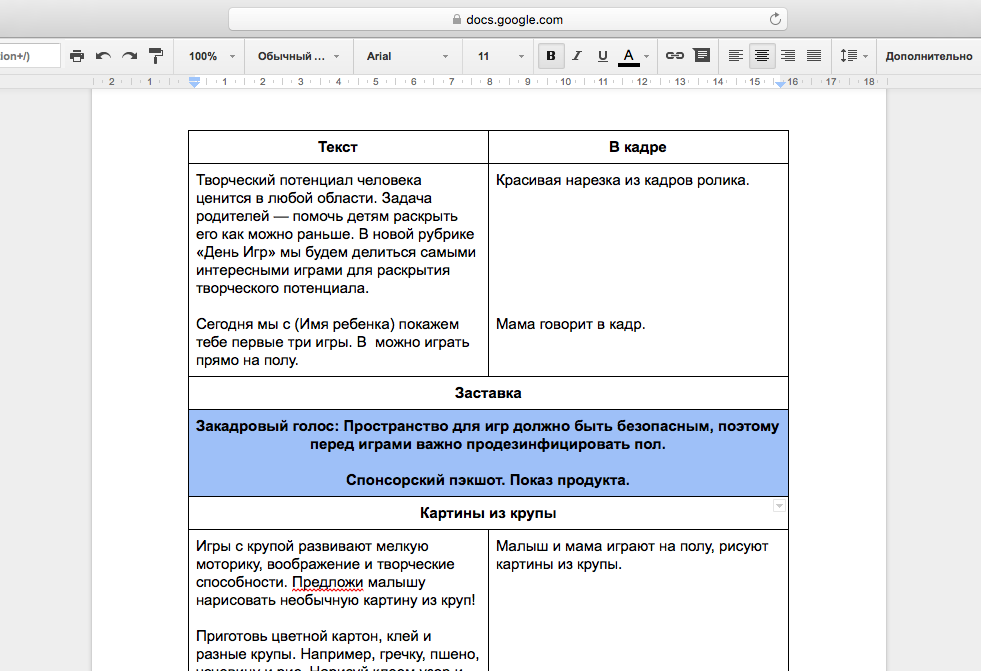Image resolution: width=981 pixels, height=671 pixels.
Task: Toggle italic formatting
Action: tap(576, 56)
